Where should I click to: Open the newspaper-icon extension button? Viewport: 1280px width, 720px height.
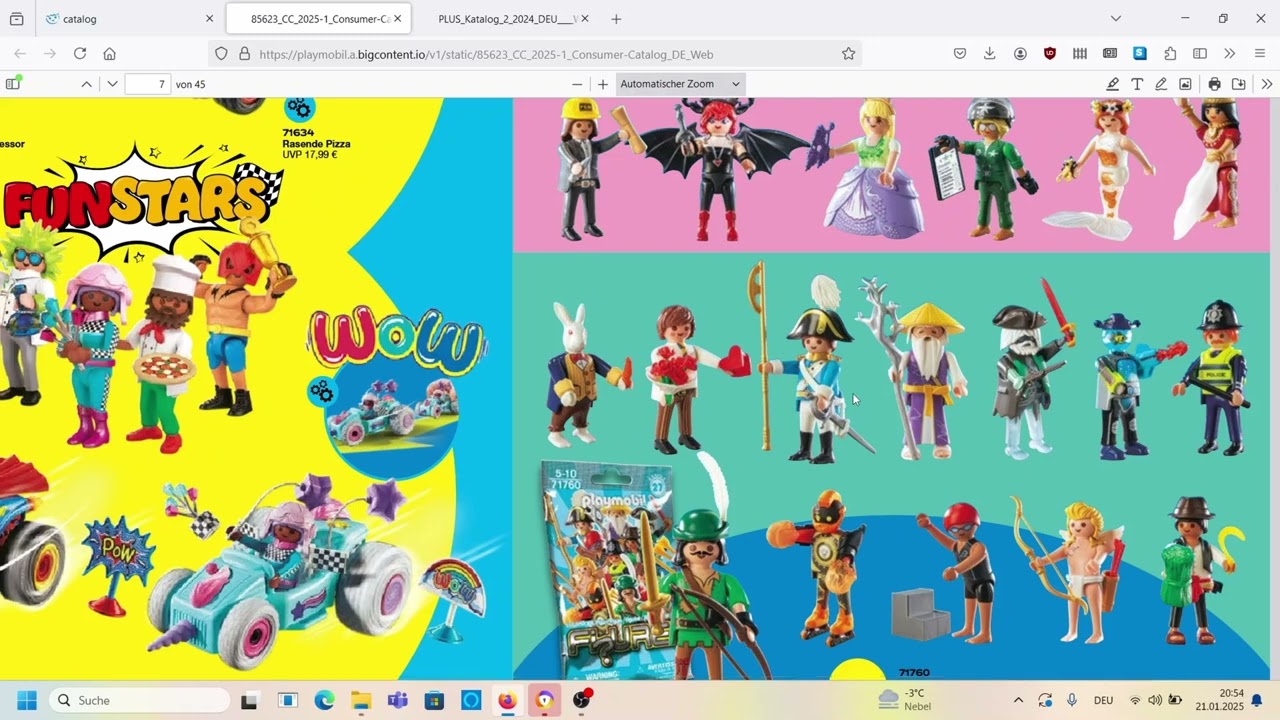[1110, 54]
